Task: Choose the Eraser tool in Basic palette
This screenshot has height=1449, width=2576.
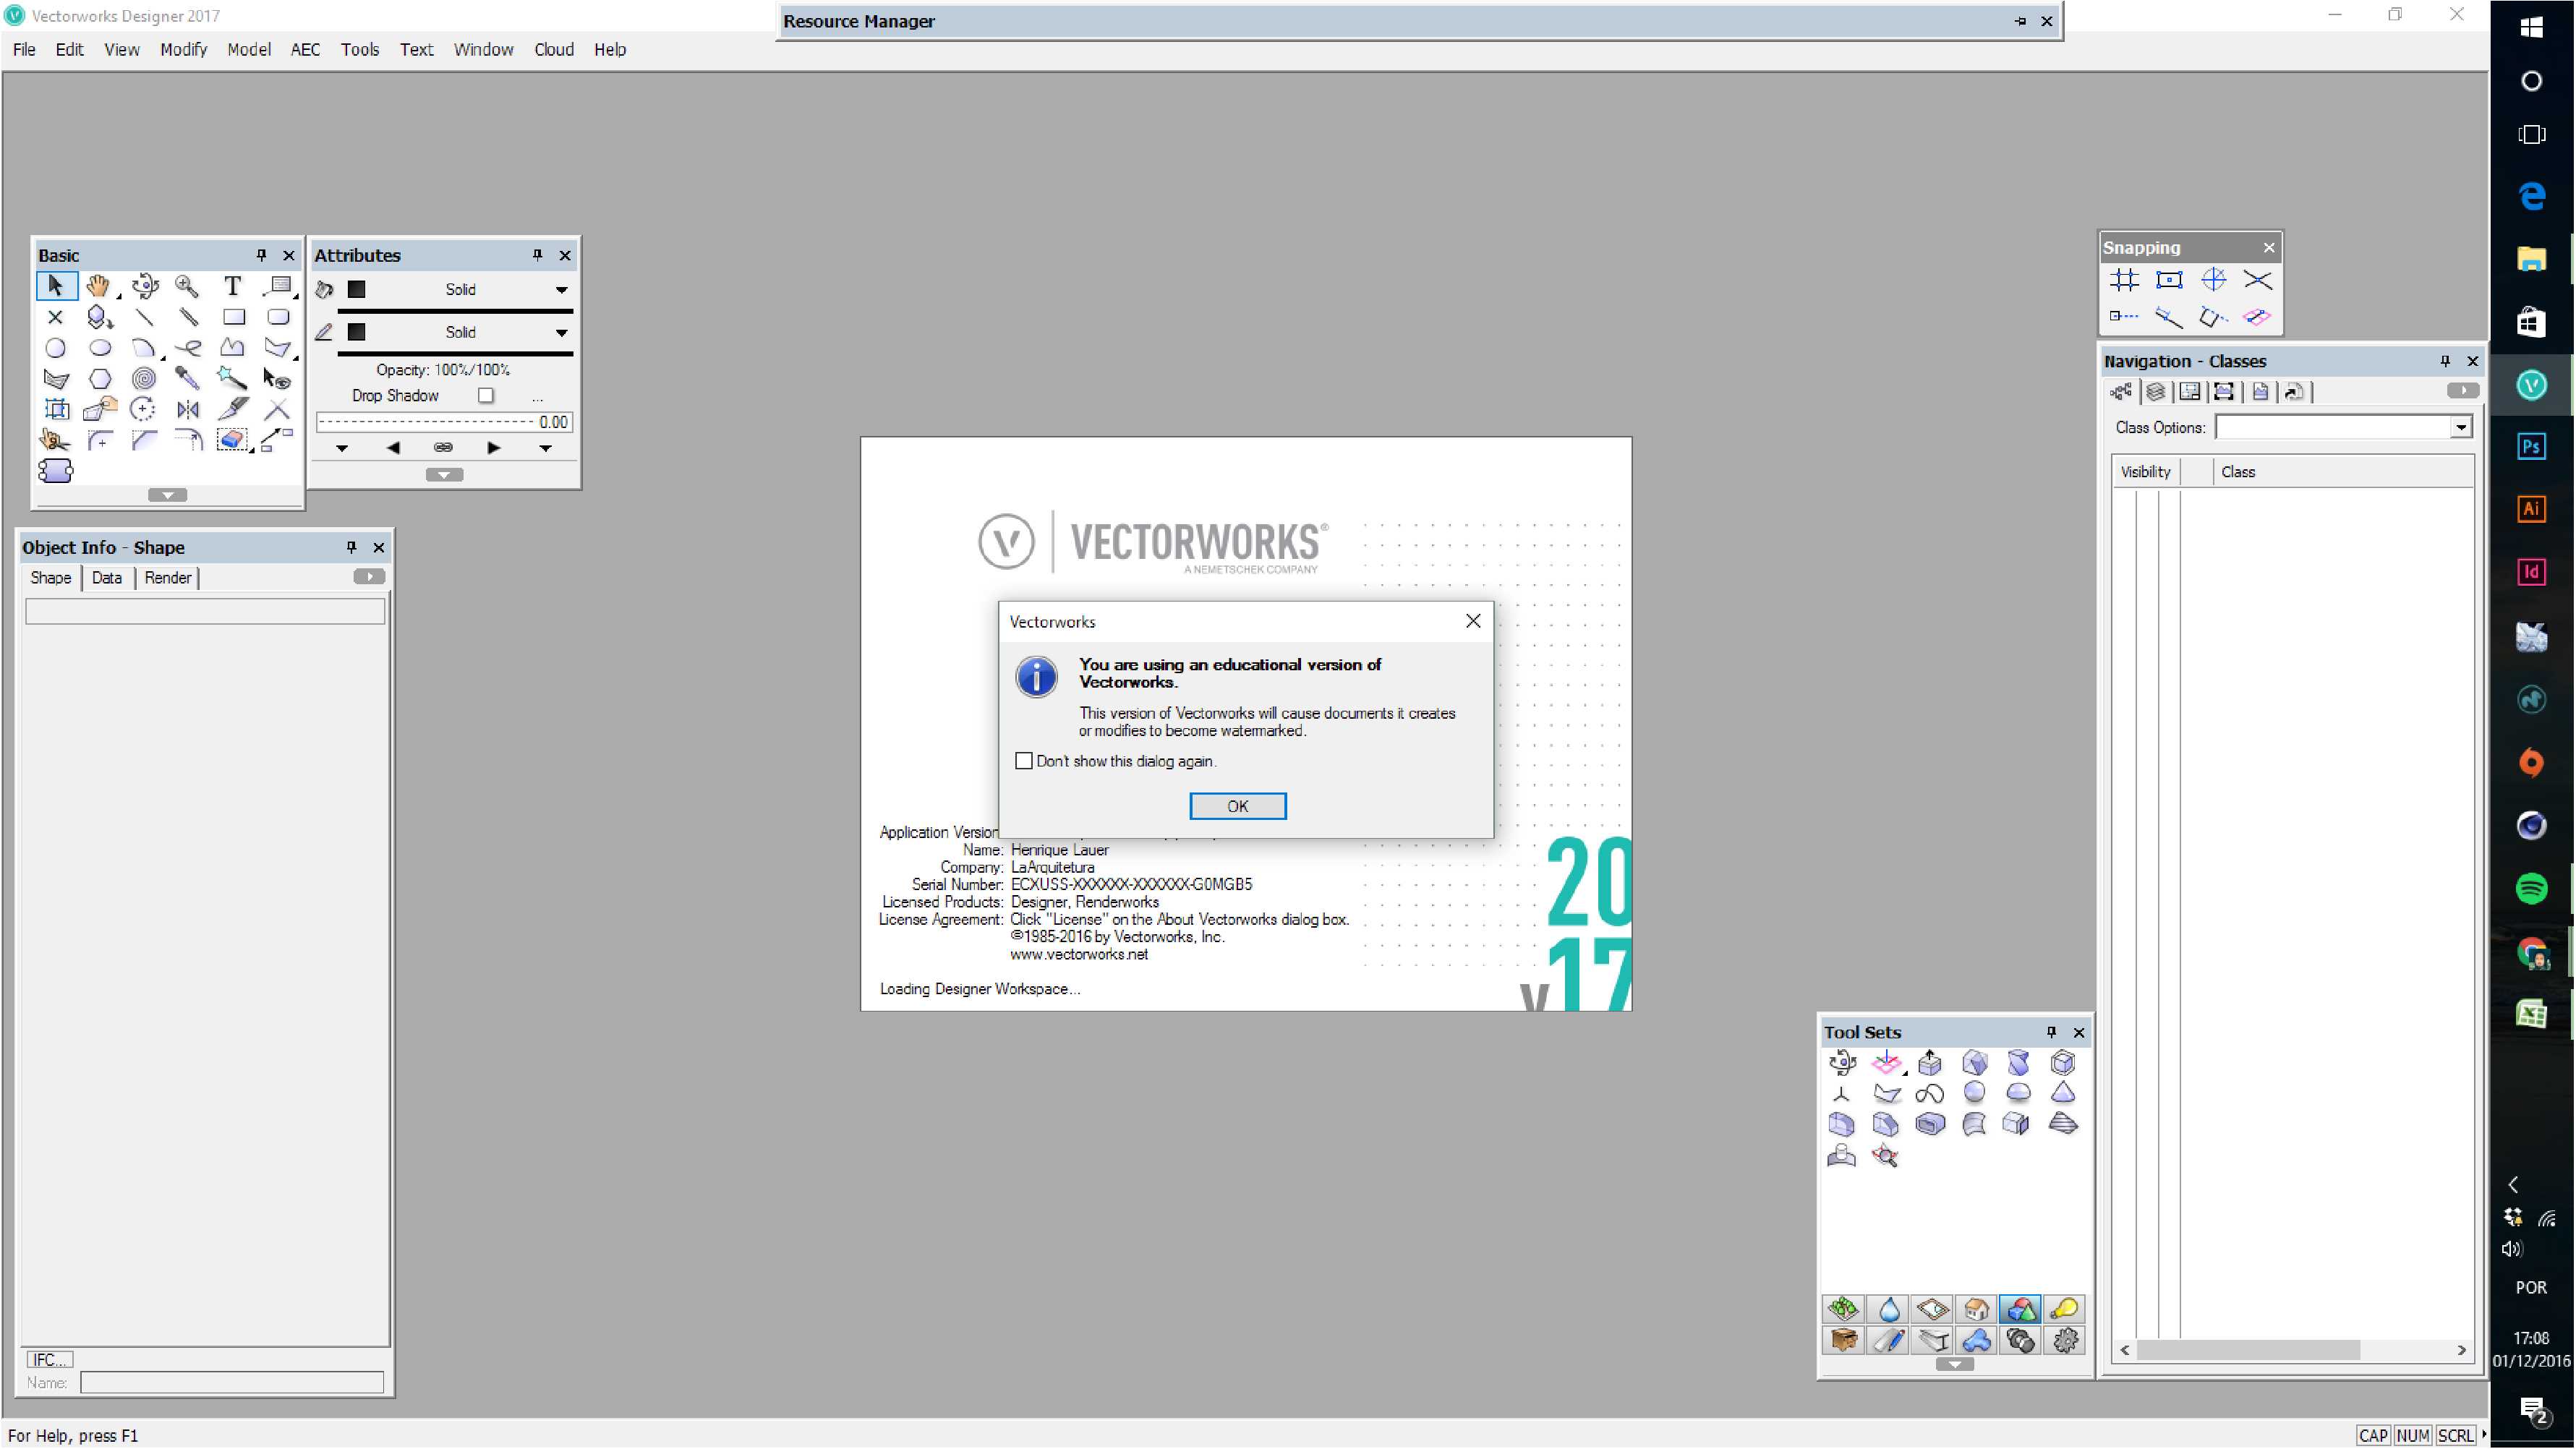Action: click(x=232, y=440)
